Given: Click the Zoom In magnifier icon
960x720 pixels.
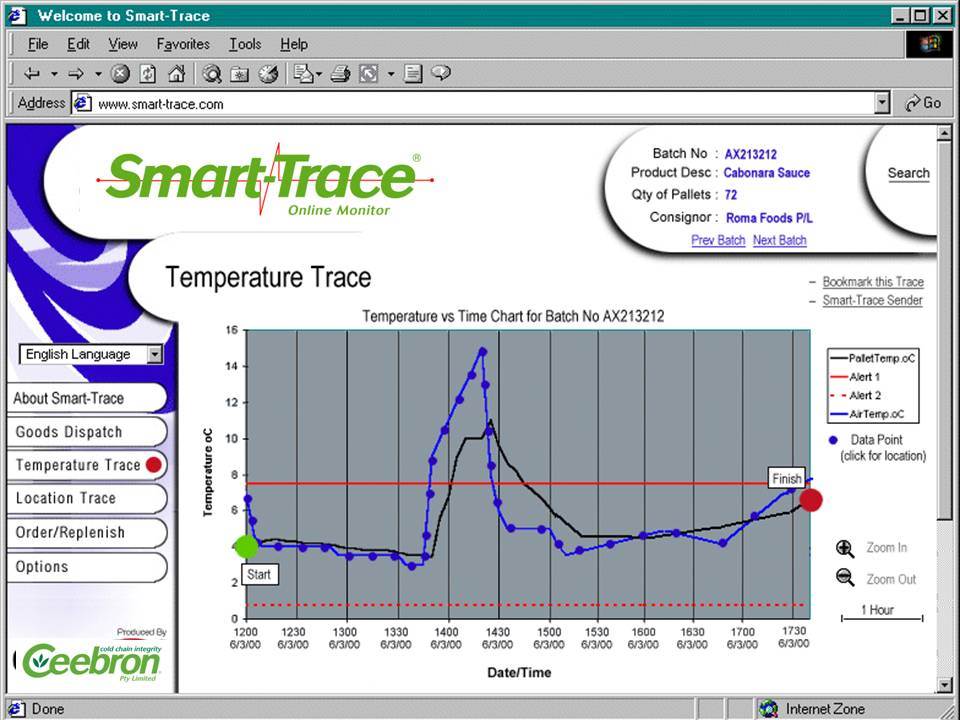Looking at the screenshot, I should (845, 549).
